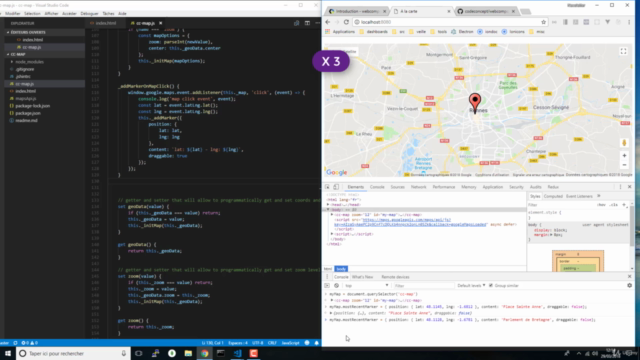This screenshot has width=640, height=360.
Task: Click the Street View pegman icon
Action: click(x=624, y=142)
